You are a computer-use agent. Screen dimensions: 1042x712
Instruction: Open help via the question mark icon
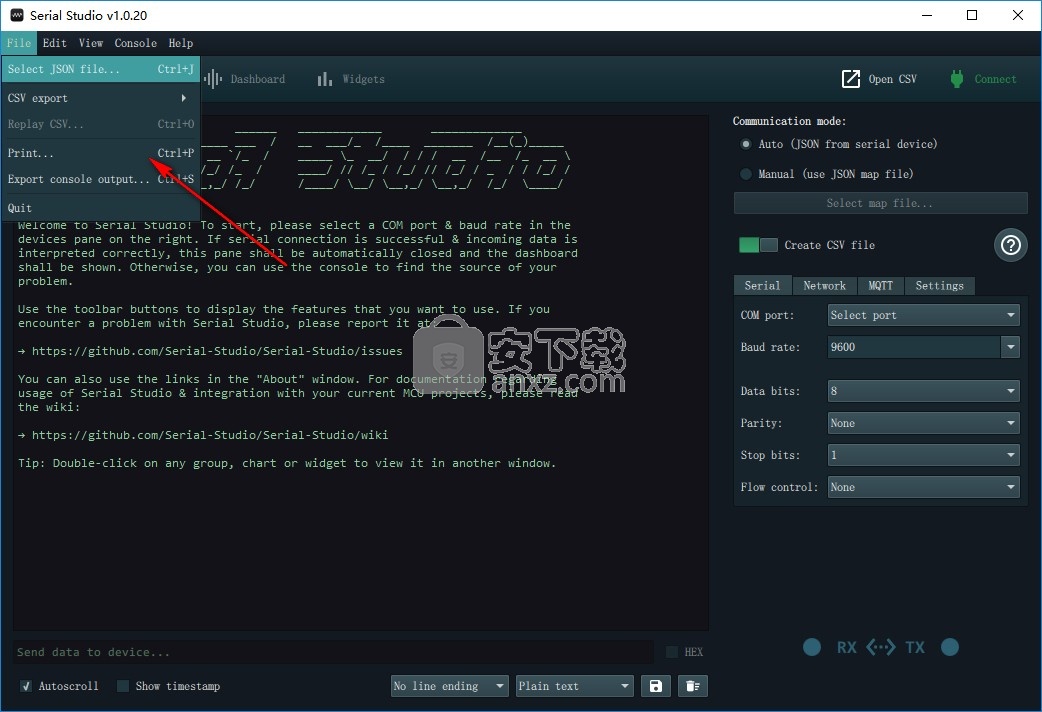click(x=1011, y=245)
